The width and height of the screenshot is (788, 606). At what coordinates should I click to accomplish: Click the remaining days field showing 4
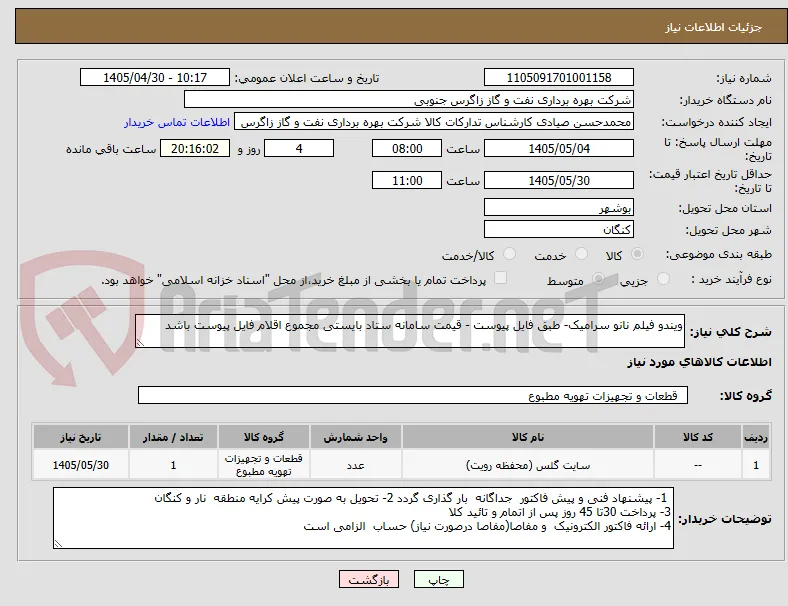coord(299,148)
